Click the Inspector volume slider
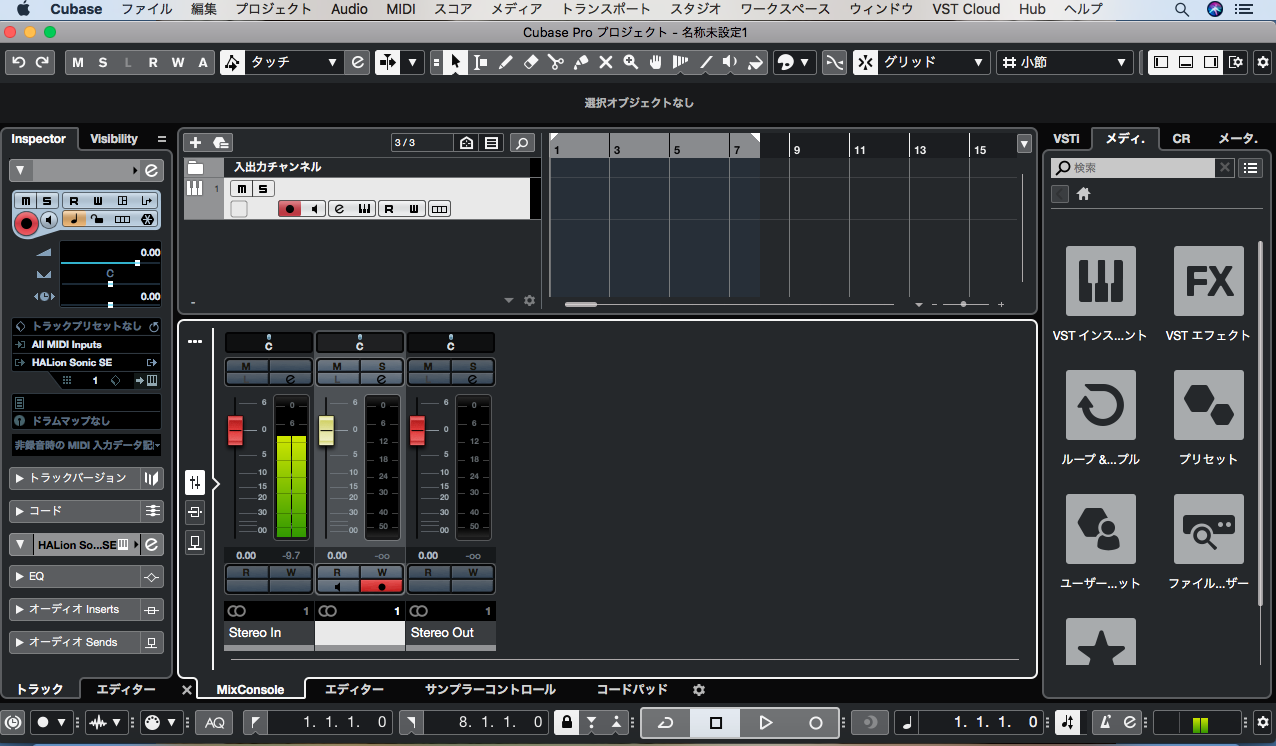 (110, 263)
